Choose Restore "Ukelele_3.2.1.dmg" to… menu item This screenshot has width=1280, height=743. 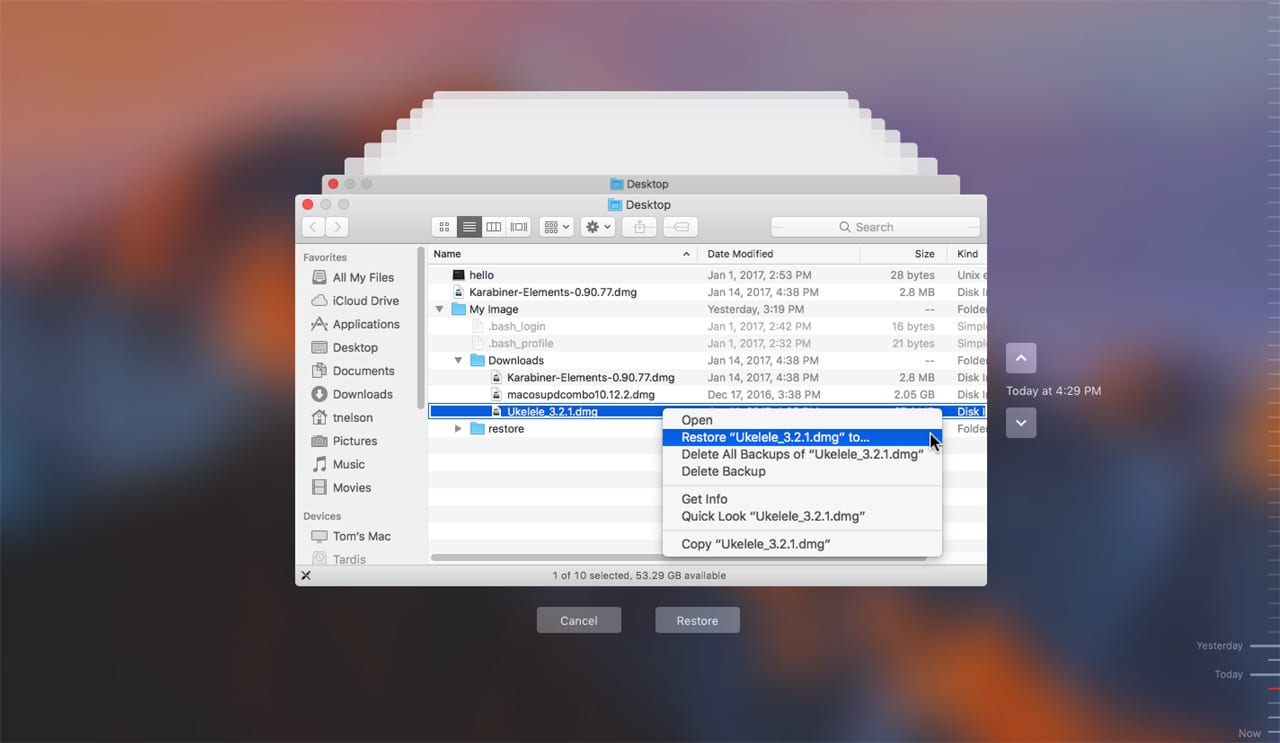(775, 437)
